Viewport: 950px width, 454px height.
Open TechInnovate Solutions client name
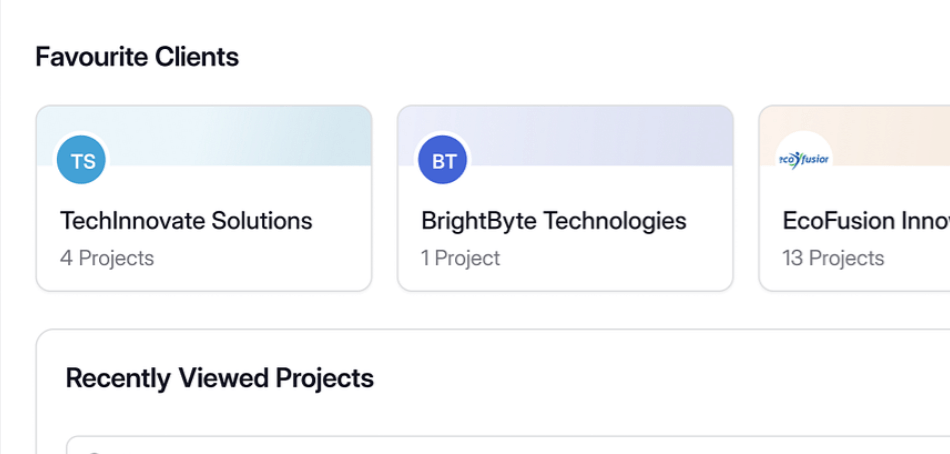(x=186, y=220)
